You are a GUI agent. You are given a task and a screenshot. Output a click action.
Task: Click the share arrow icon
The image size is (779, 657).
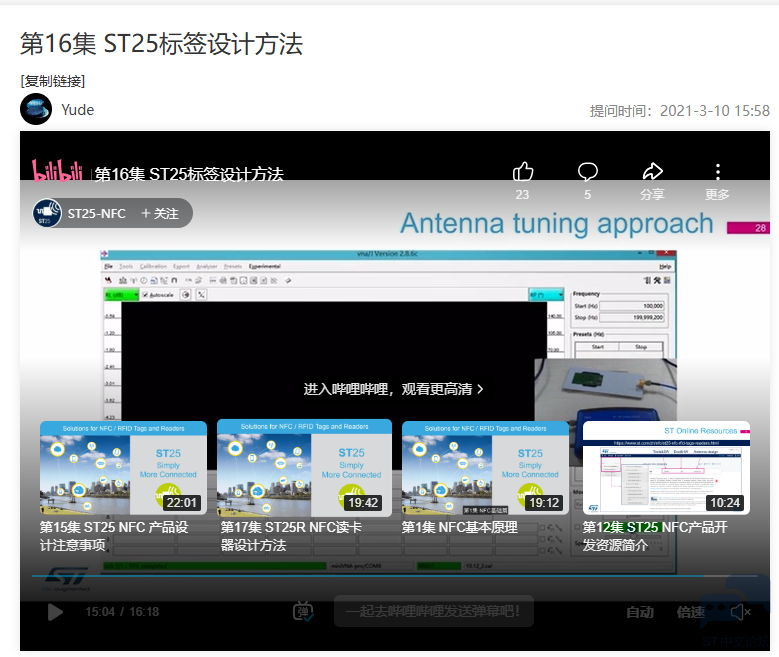pyautogui.click(x=652, y=171)
